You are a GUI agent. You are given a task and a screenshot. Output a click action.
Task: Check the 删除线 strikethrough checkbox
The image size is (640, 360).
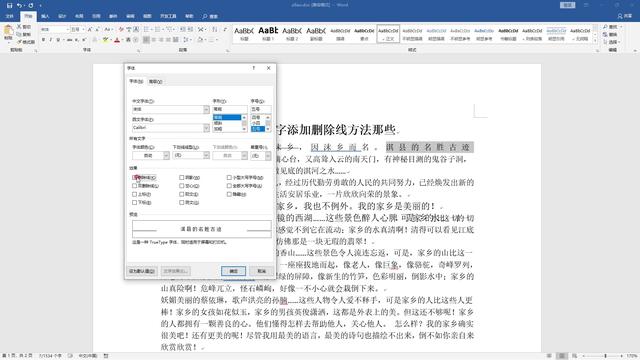click(135, 178)
